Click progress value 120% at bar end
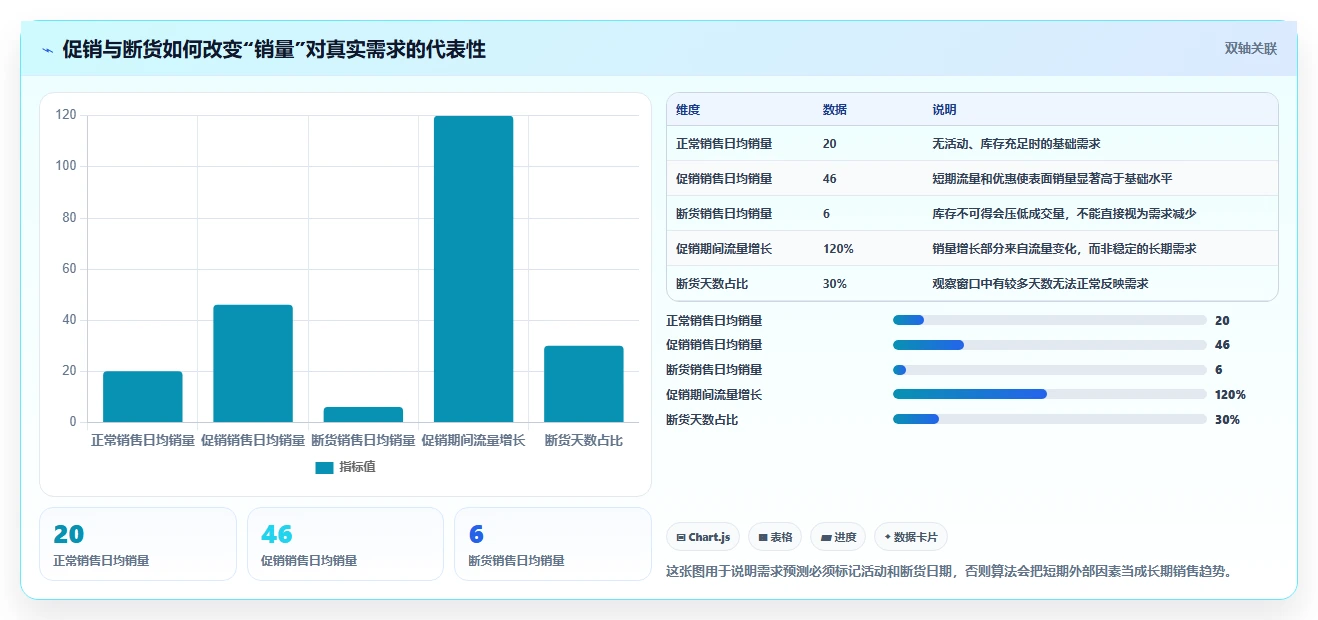The image size is (1318, 620). pyautogui.click(x=1230, y=395)
